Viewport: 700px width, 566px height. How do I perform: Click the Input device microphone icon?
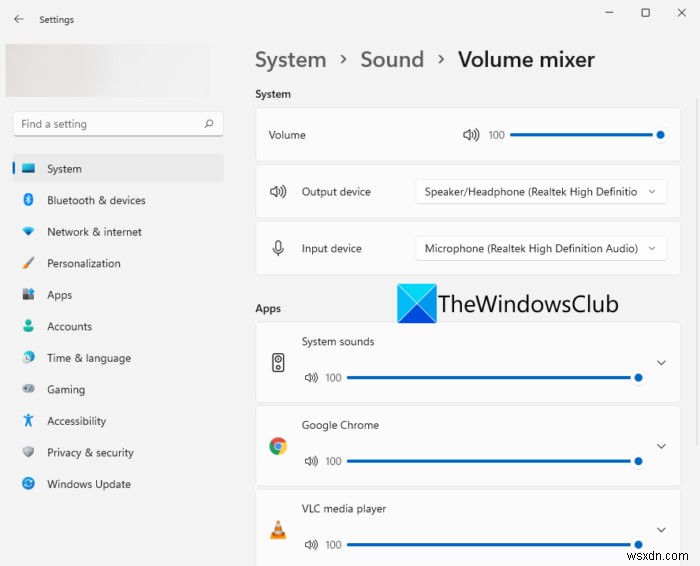click(x=278, y=248)
